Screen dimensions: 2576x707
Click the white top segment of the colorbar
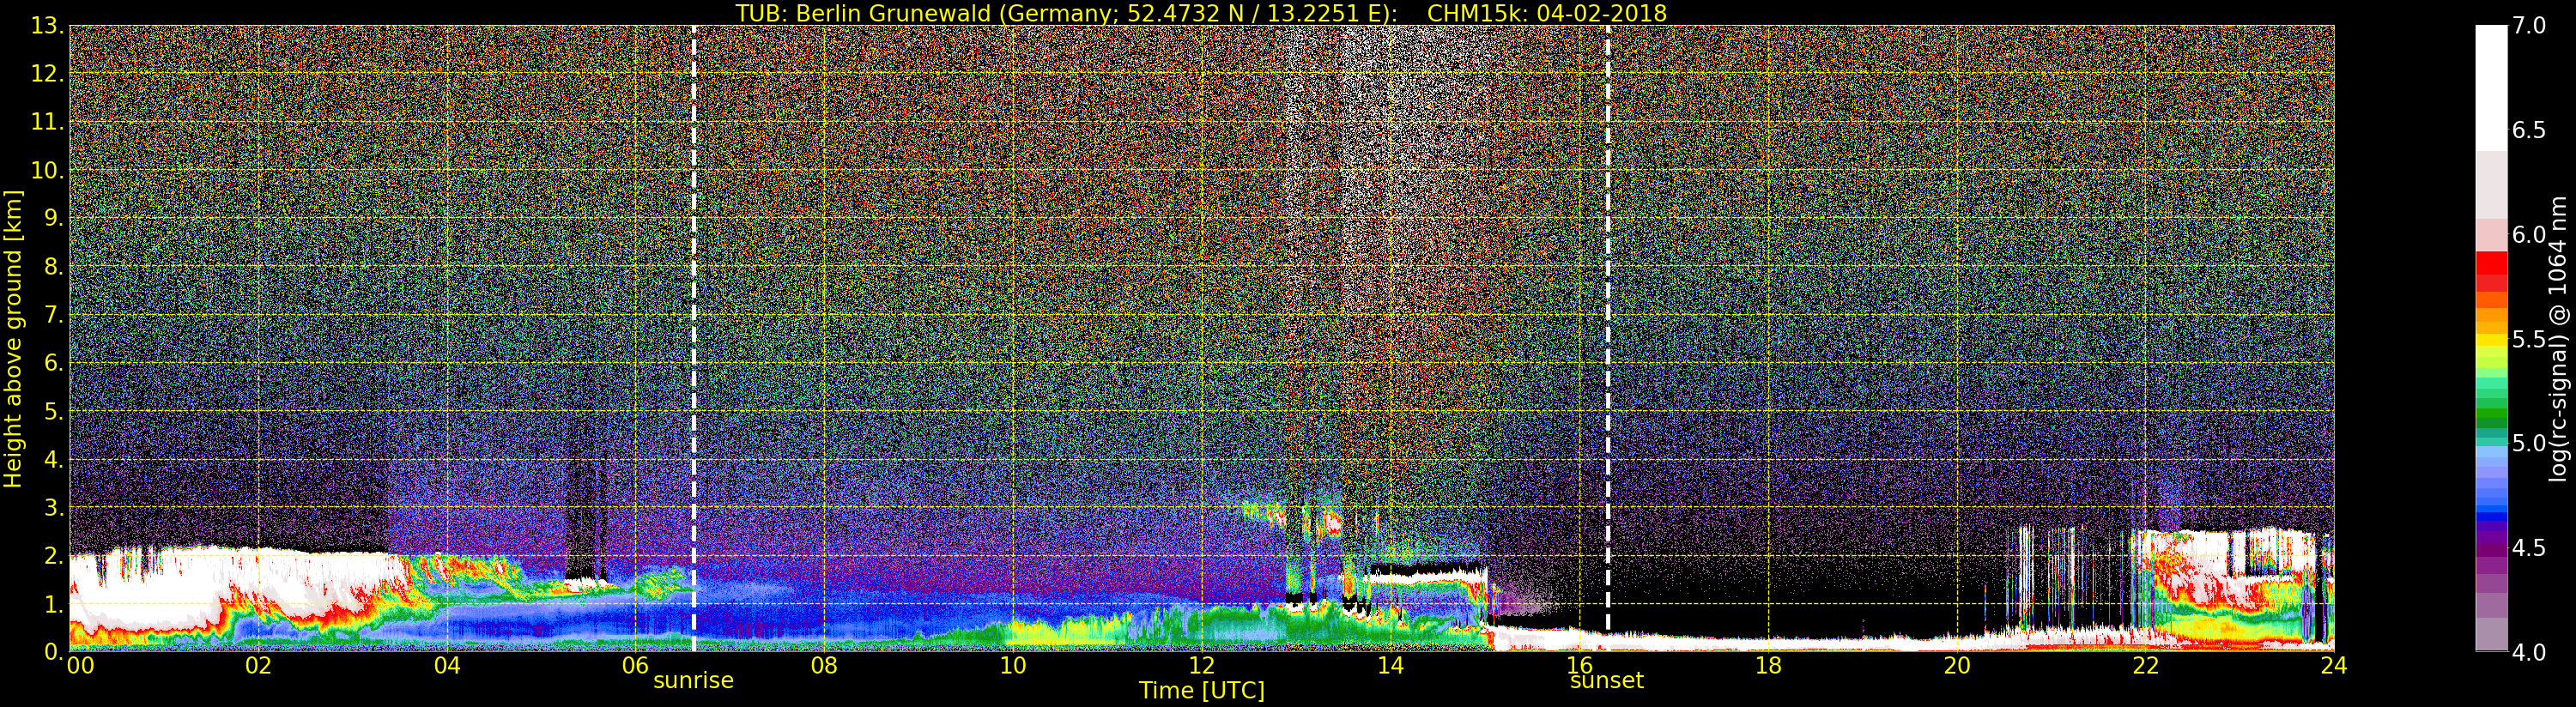point(2491,88)
